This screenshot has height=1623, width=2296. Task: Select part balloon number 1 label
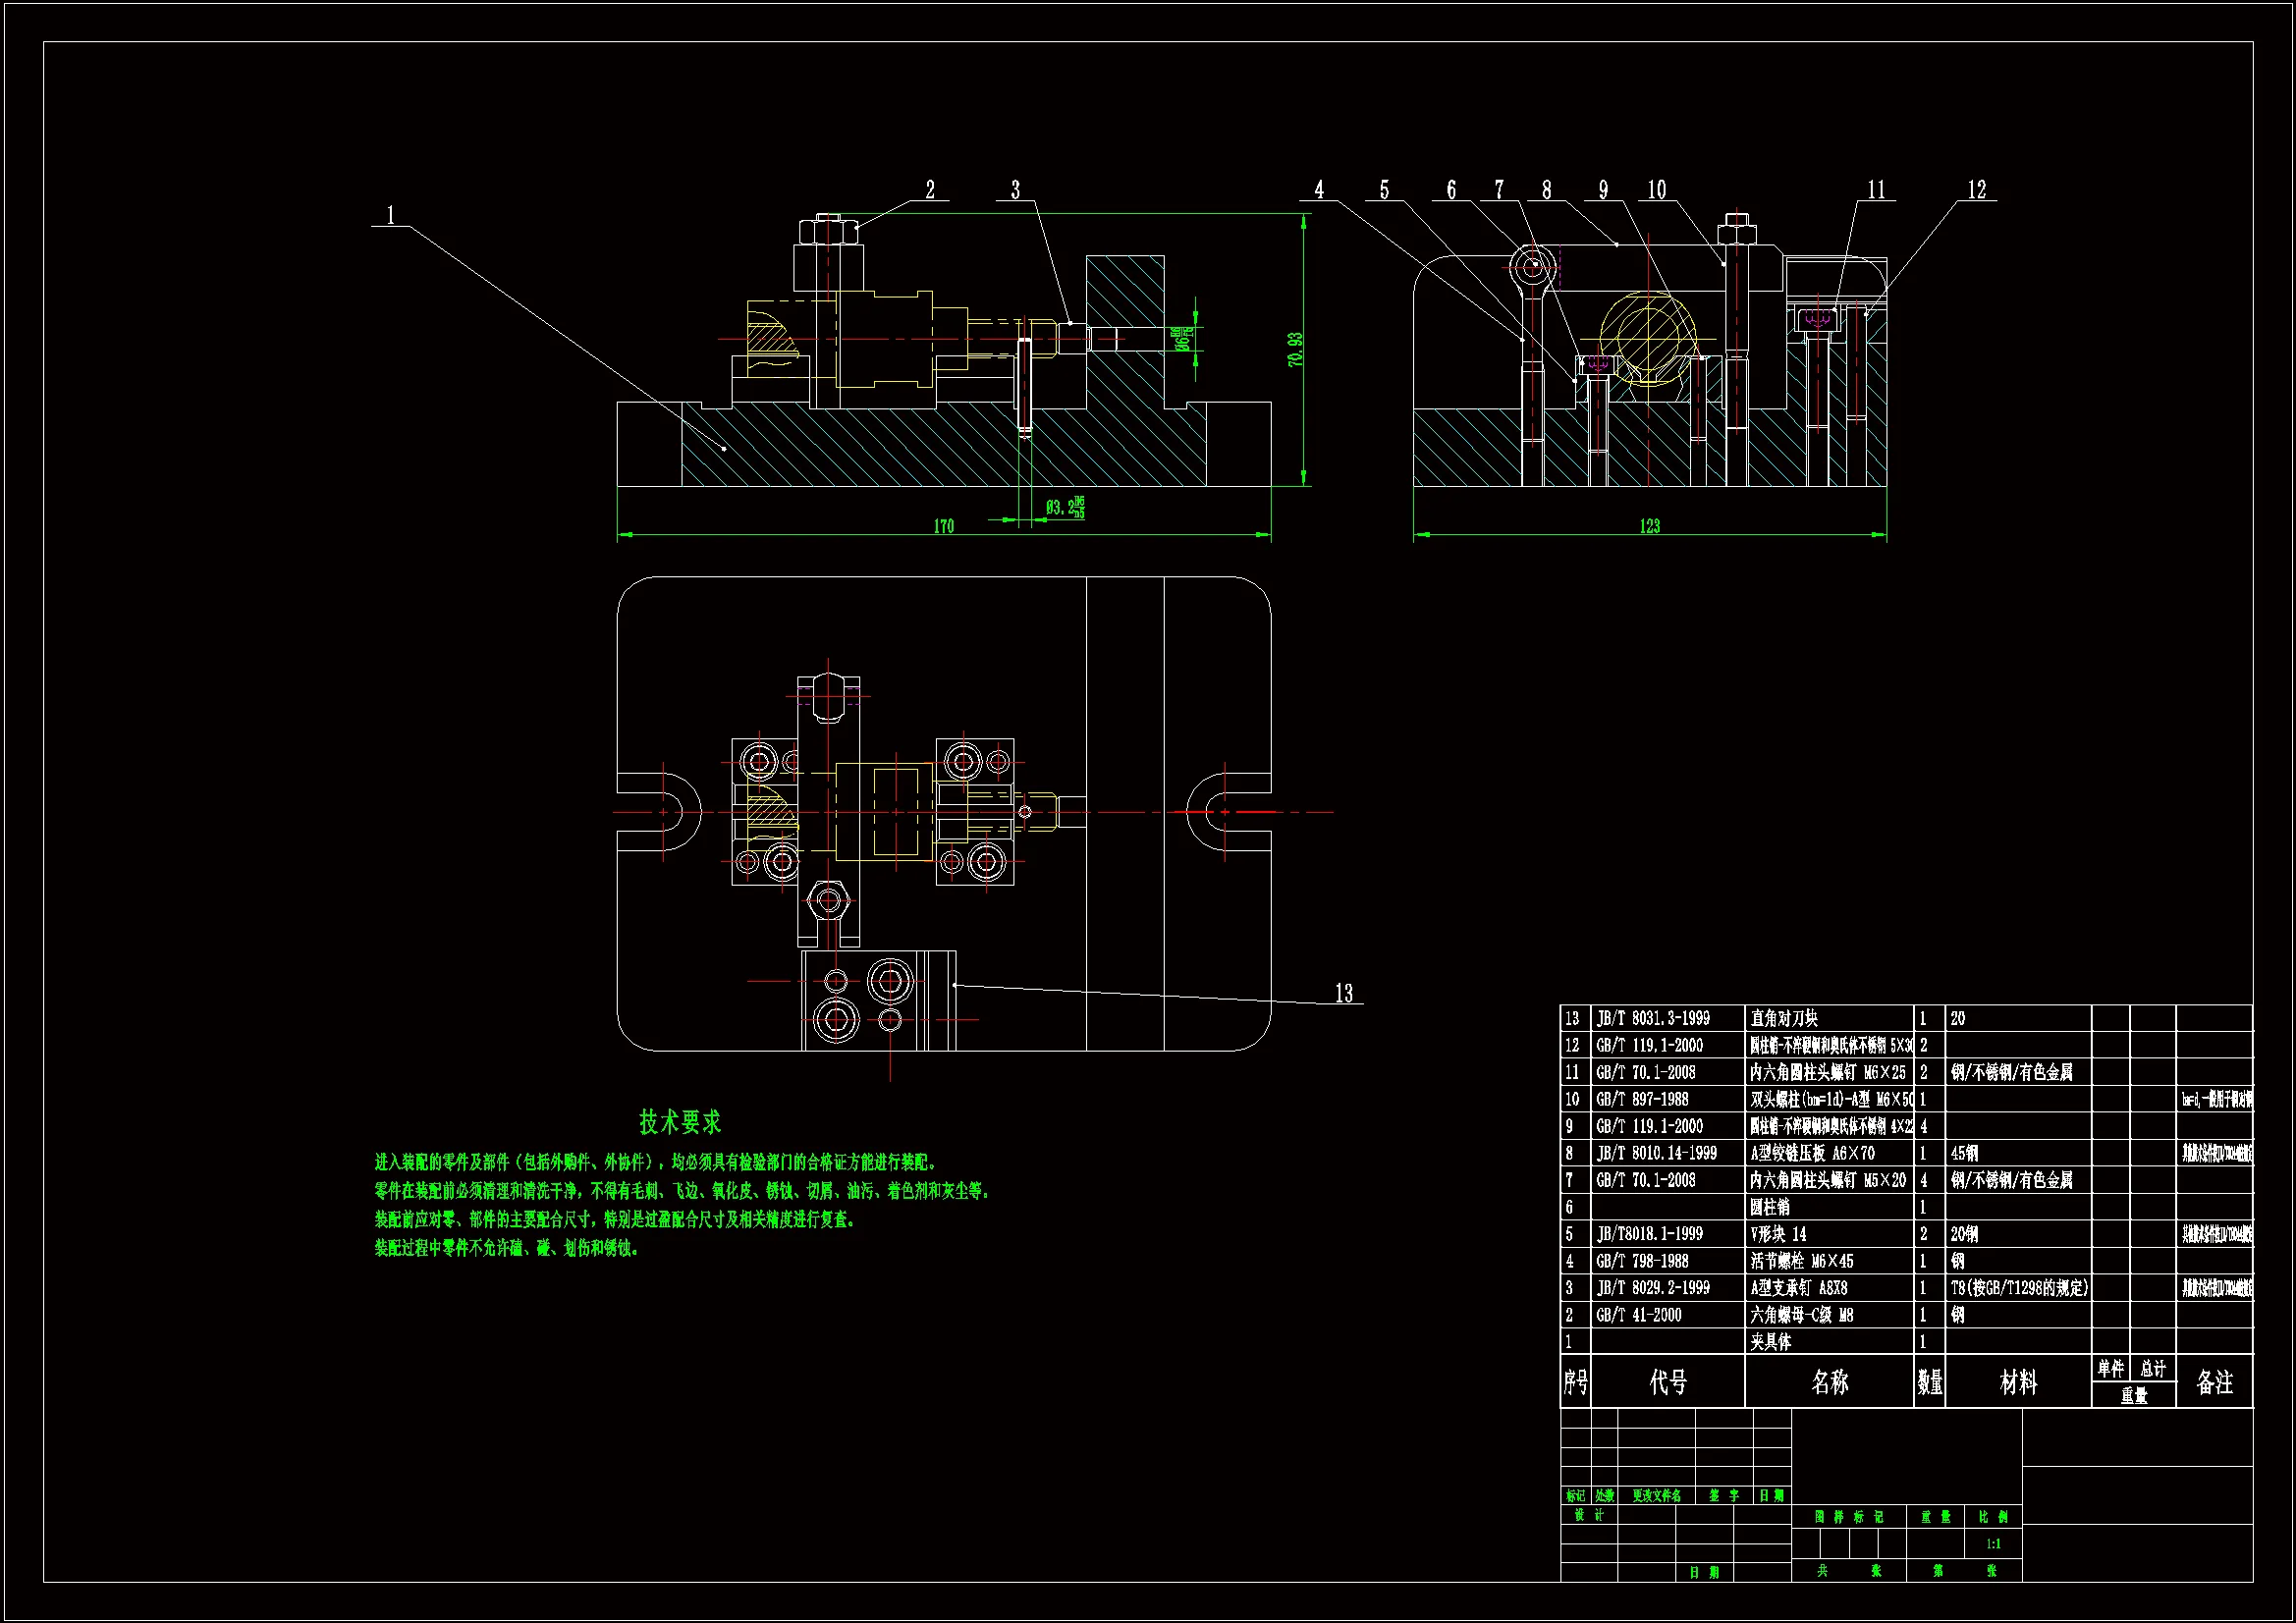point(390,214)
